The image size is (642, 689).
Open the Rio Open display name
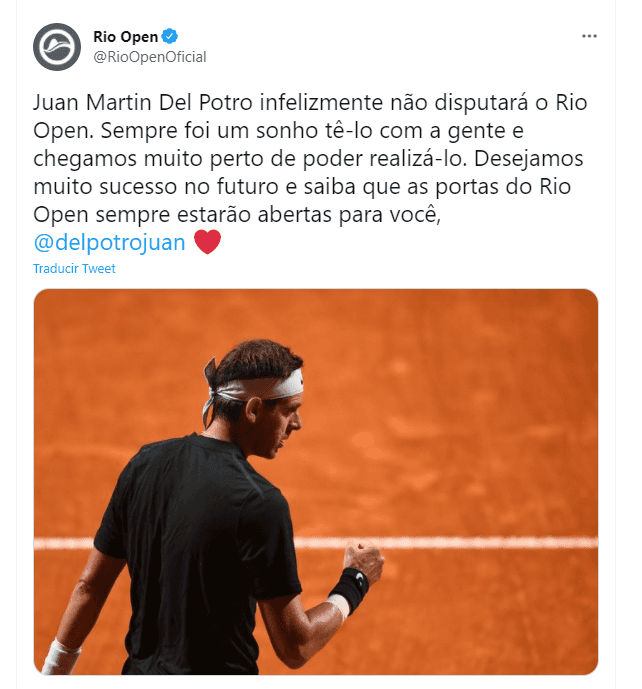[125, 37]
